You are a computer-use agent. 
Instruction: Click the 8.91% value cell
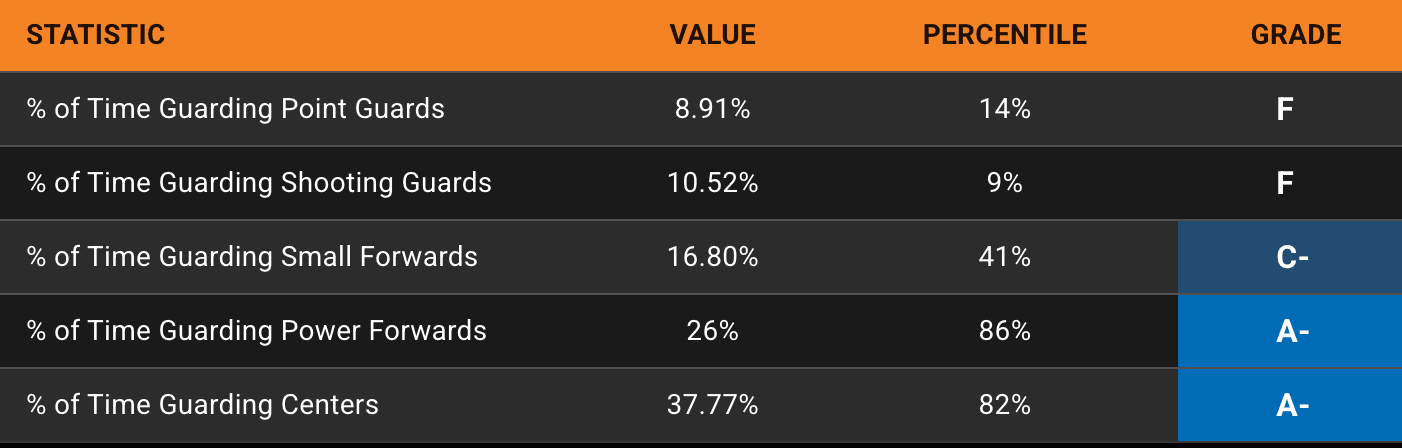tap(712, 109)
